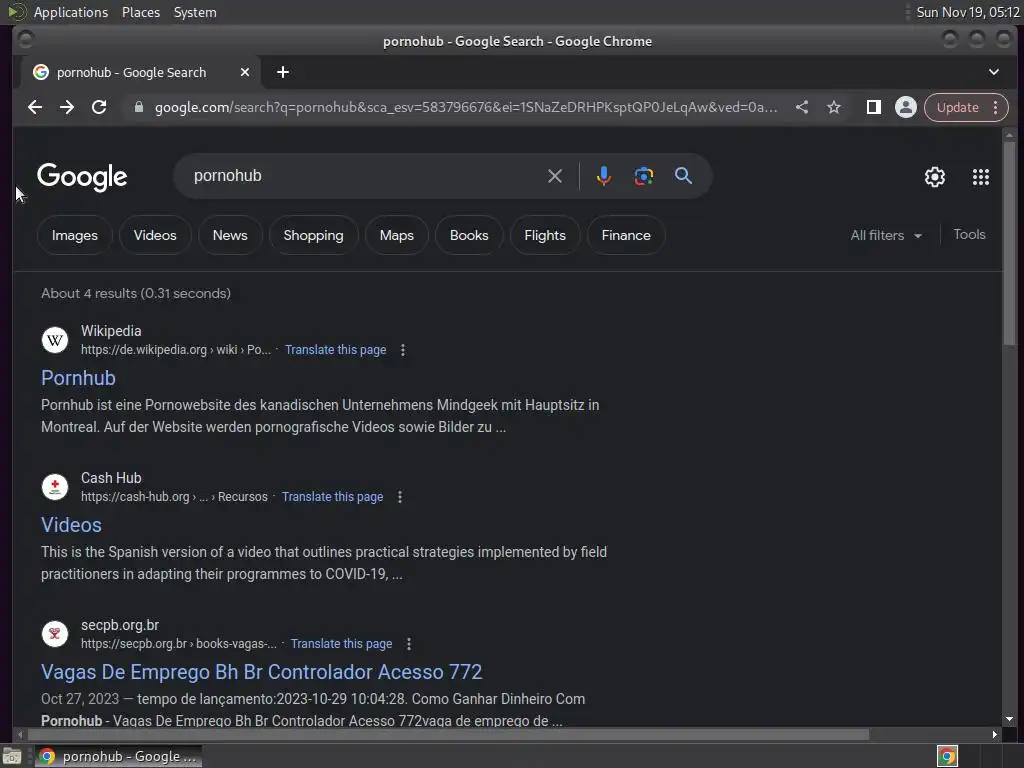Submit search with the magnifier icon

(683, 176)
